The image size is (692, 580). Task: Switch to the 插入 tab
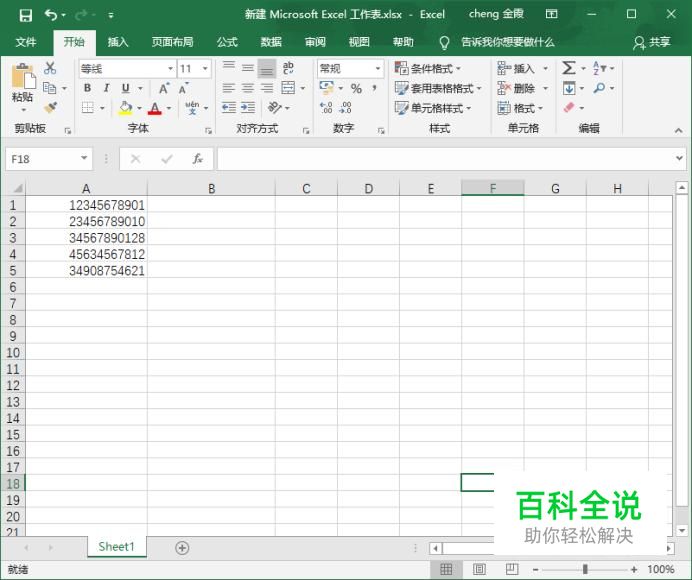pos(117,42)
